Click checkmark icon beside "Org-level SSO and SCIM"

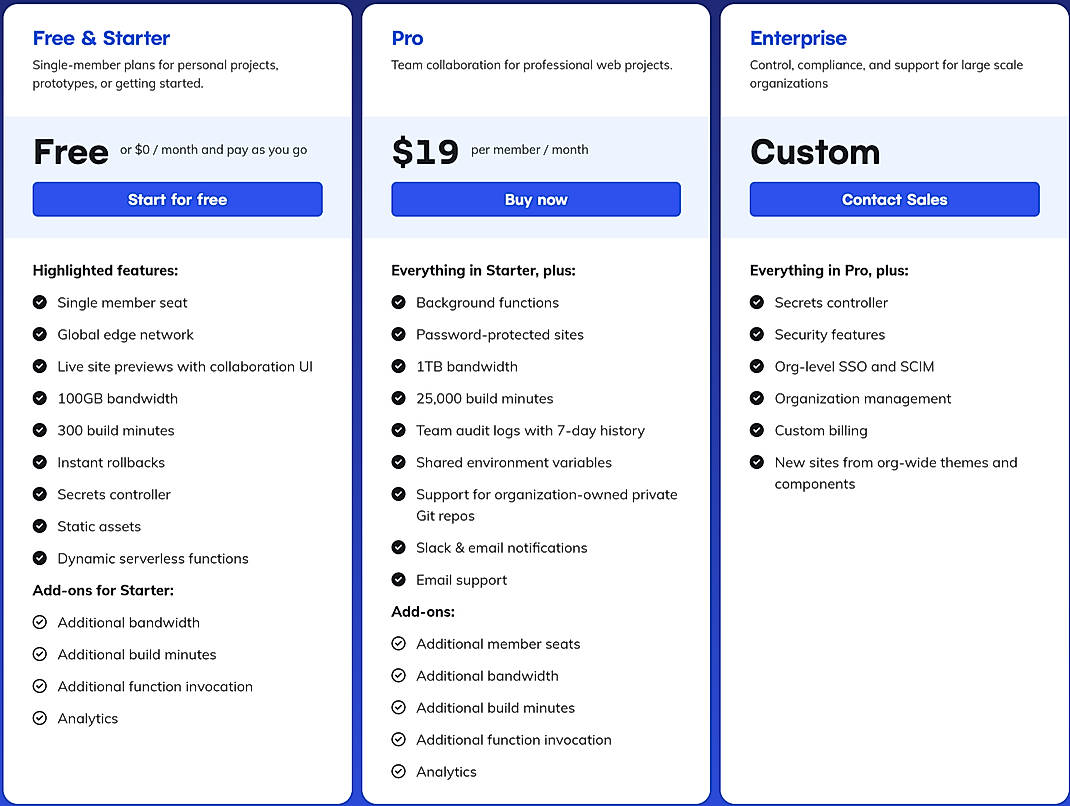pos(757,366)
